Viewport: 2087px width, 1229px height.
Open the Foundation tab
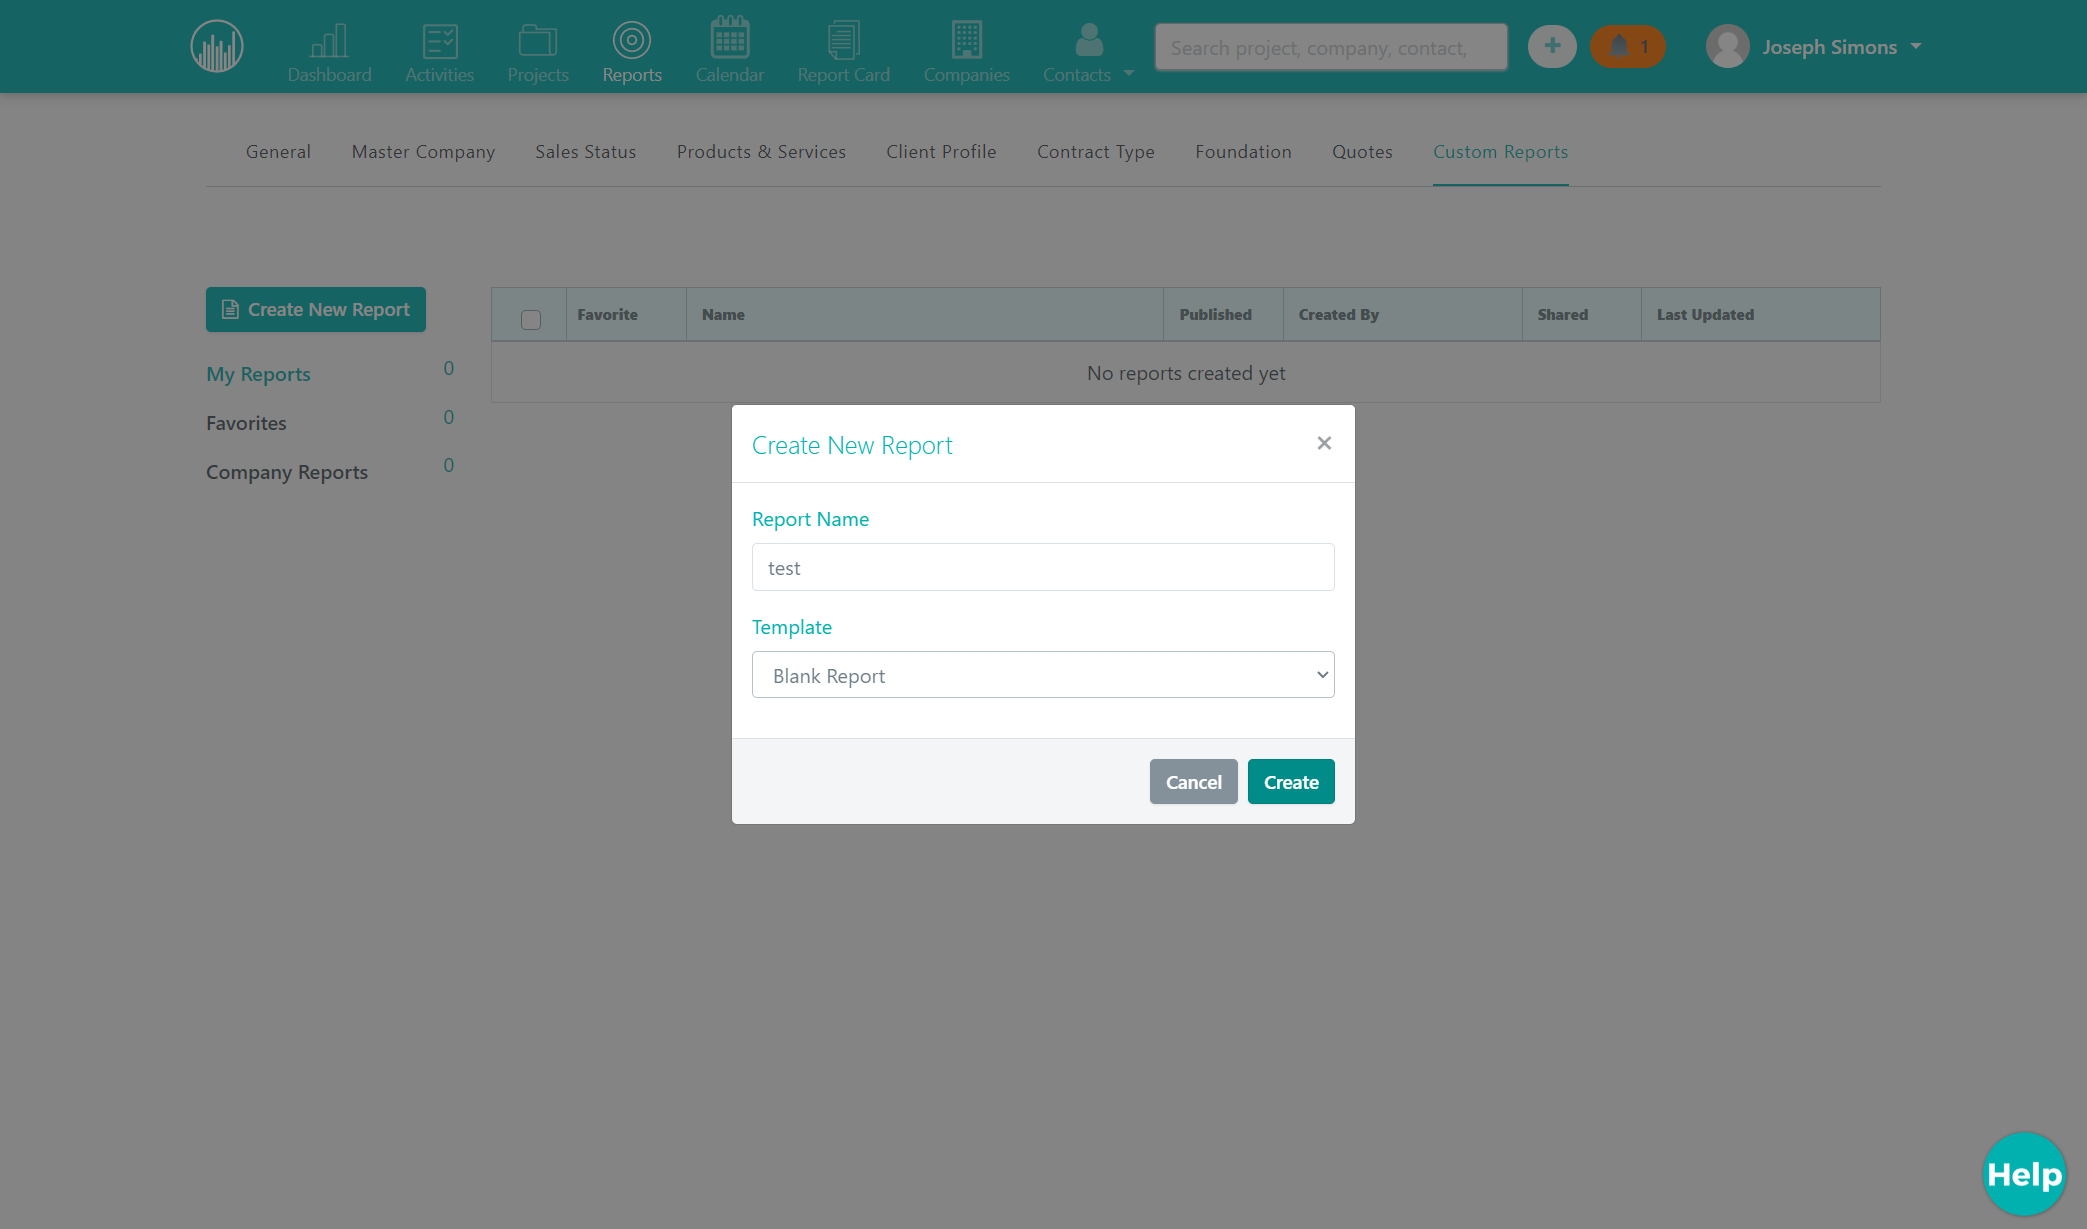click(x=1243, y=152)
